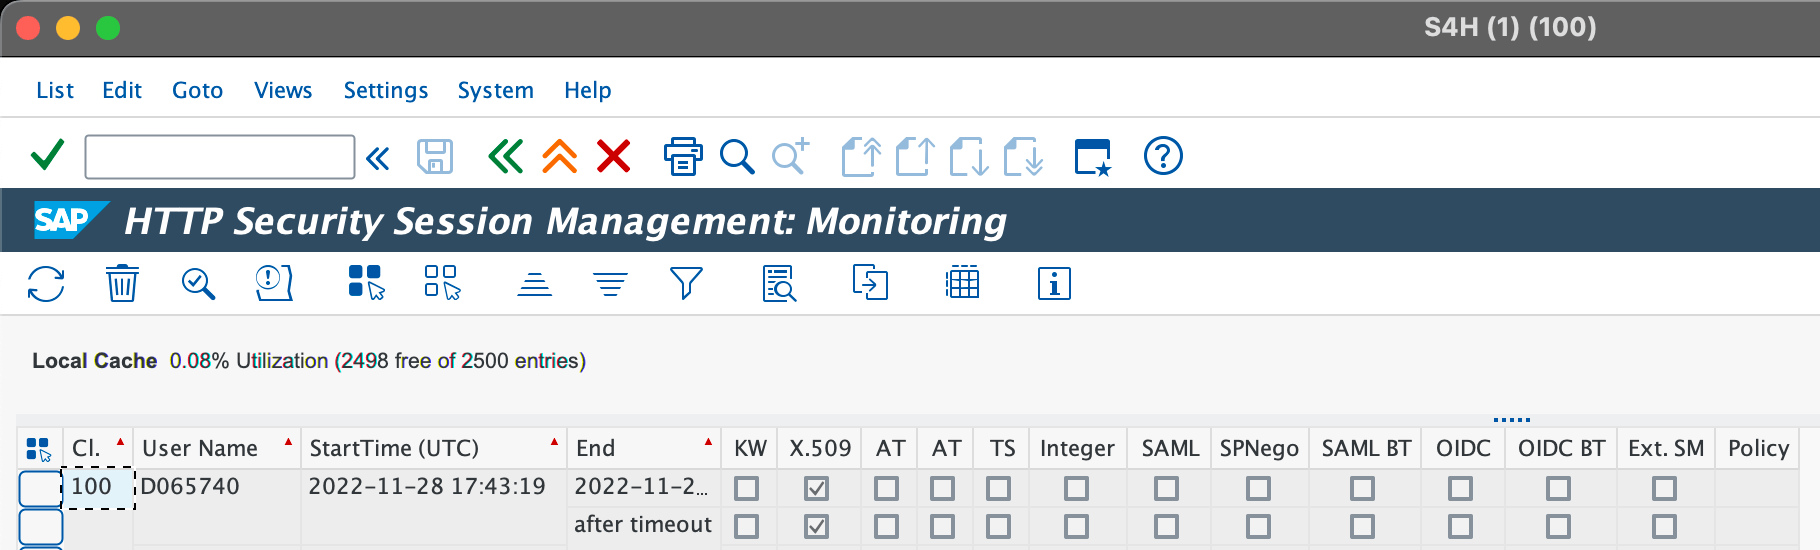Open the List menu
This screenshot has height=550, width=1820.
[x=55, y=90]
